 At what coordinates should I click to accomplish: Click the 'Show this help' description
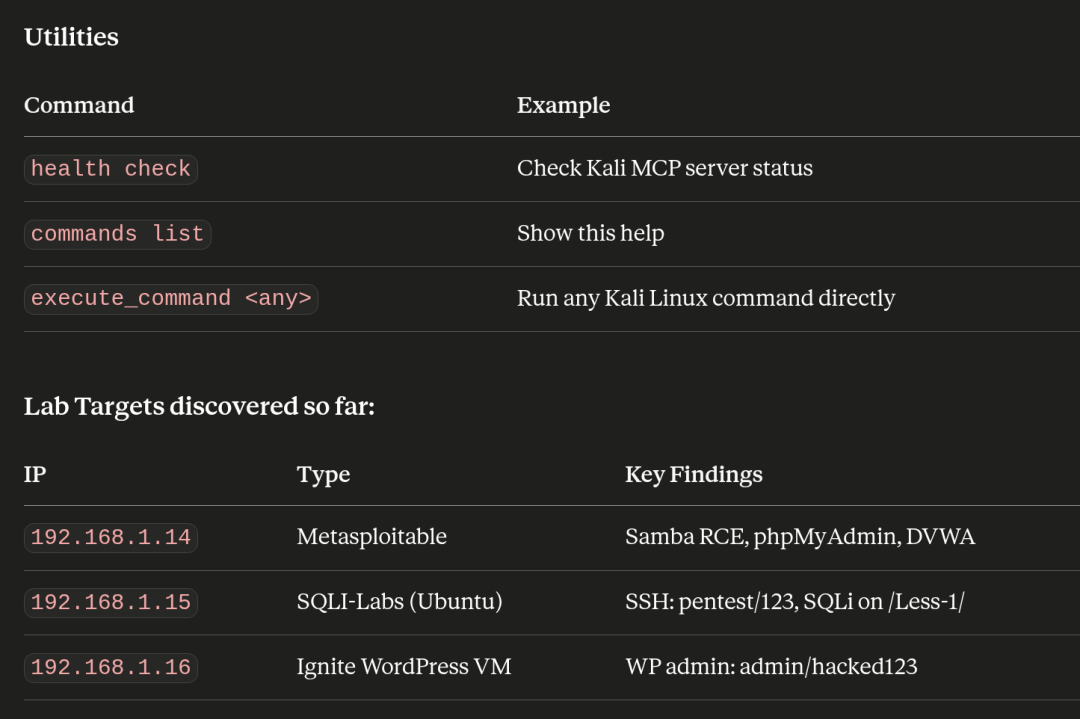click(590, 233)
